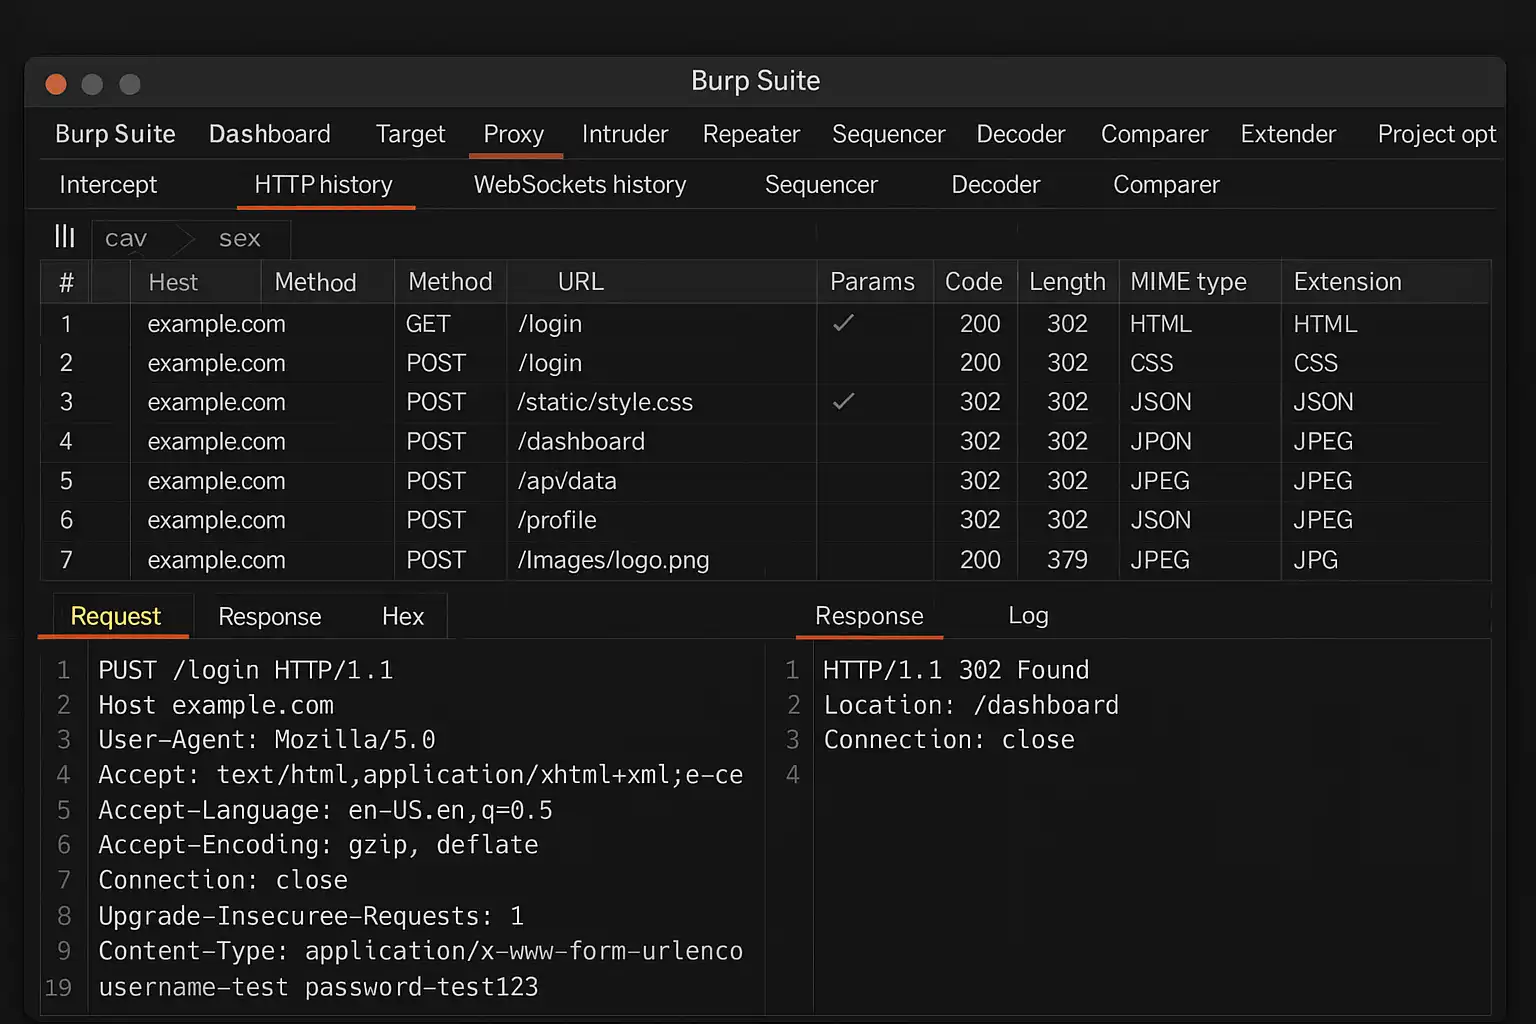Select the Proxy tab
This screenshot has height=1024, width=1536.
tap(514, 134)
